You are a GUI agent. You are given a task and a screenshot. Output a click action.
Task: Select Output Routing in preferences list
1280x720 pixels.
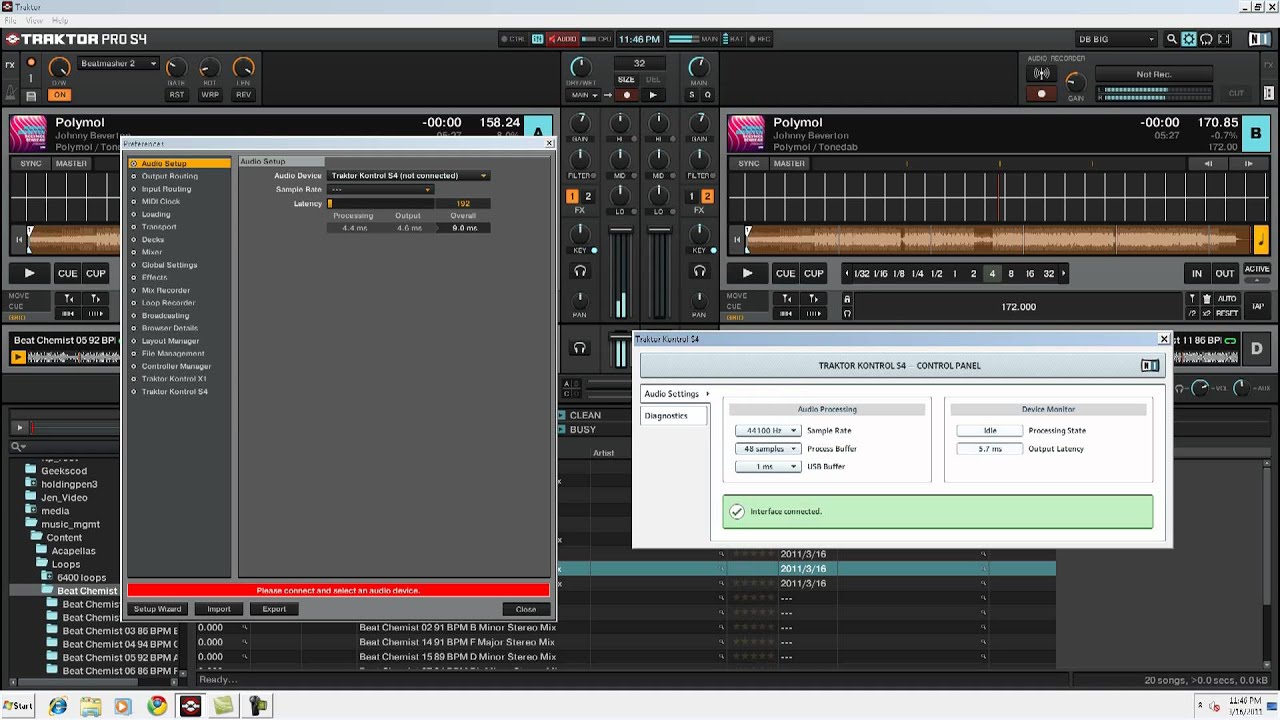[169, 176]
